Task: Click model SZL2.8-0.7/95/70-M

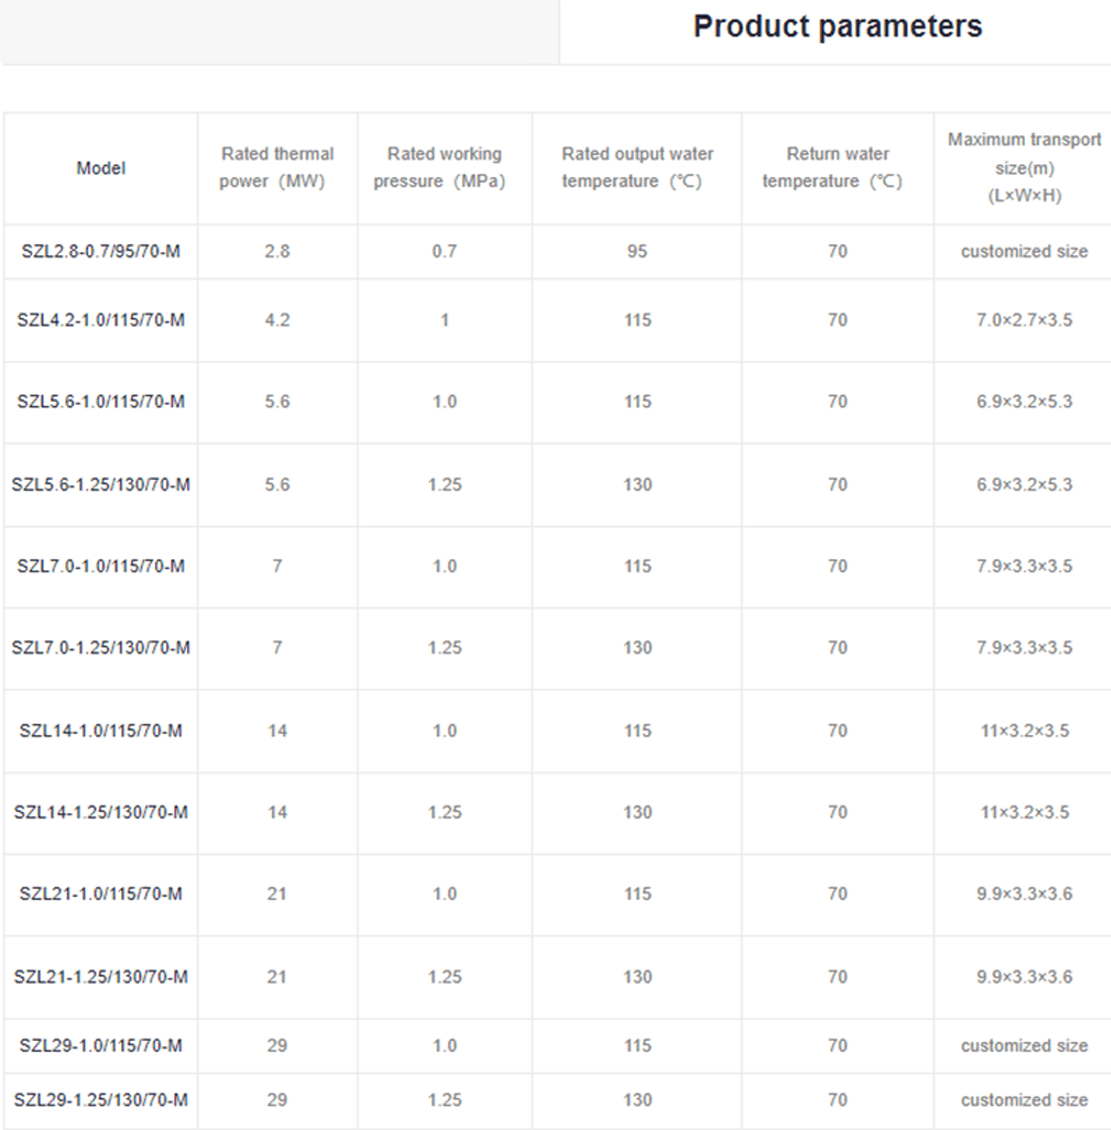Action: coord(101,251)
